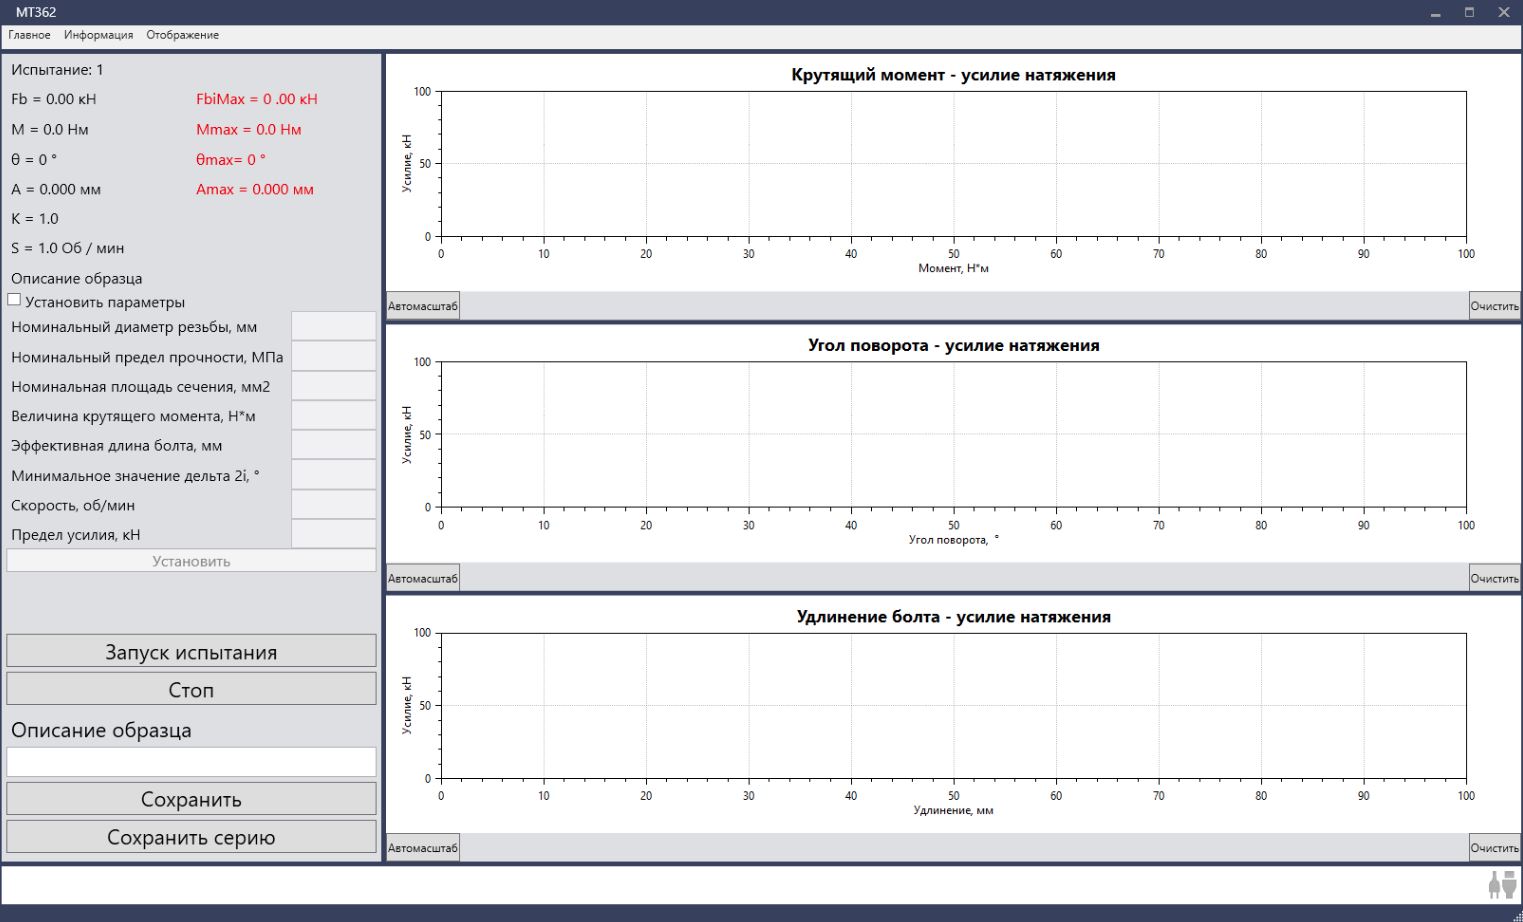Click the 'Fb = 0.00 кН' readout
1523x922 pixels.
54,99
